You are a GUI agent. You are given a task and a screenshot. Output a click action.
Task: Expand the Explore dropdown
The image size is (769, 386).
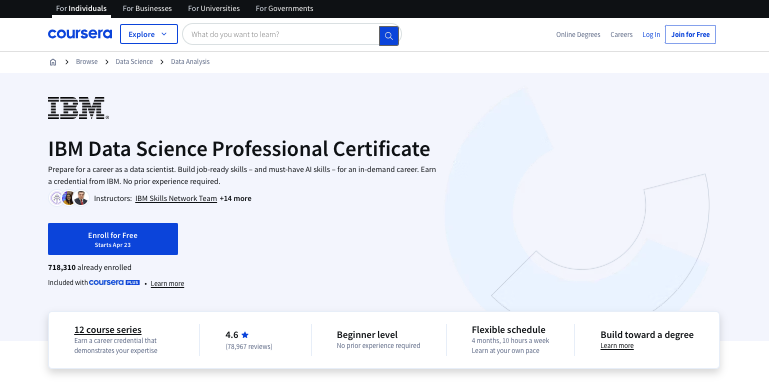149,34
